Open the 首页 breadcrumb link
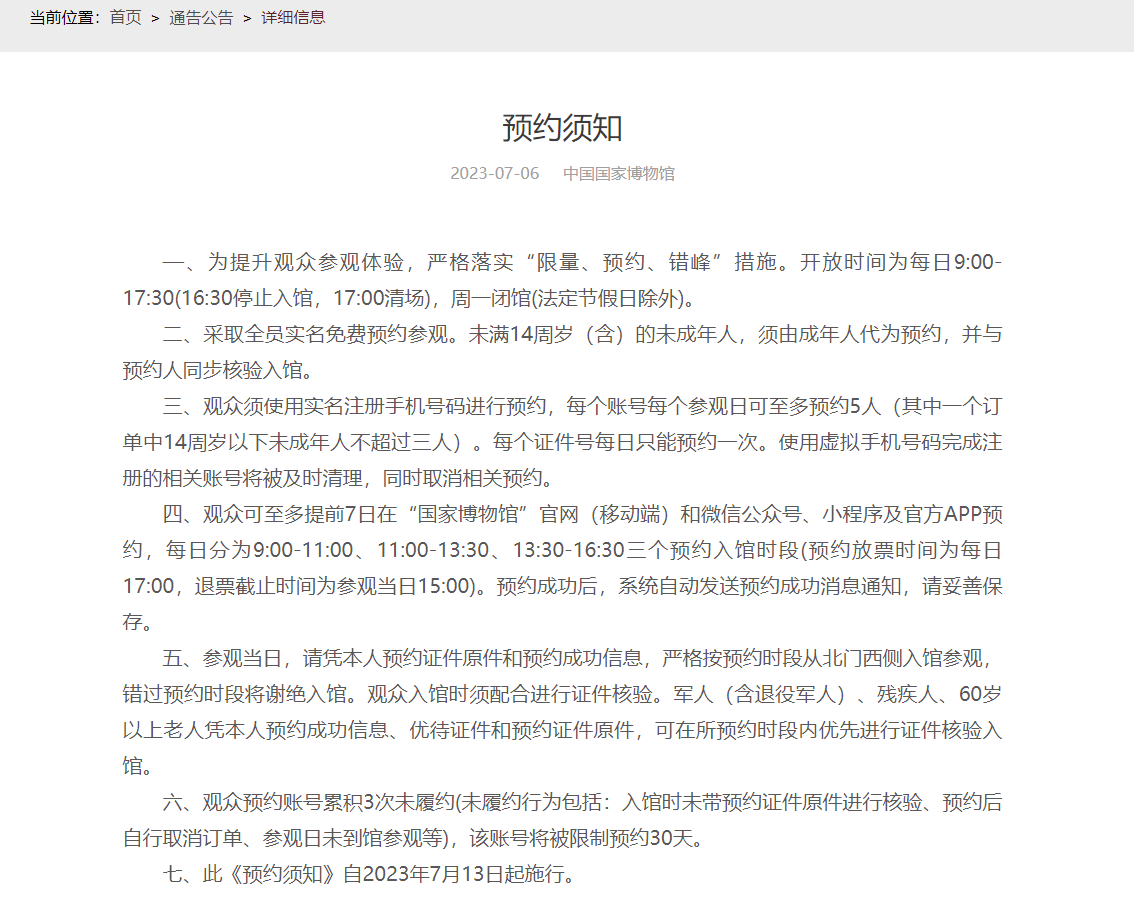The image size is (1134, 903). 125,17
